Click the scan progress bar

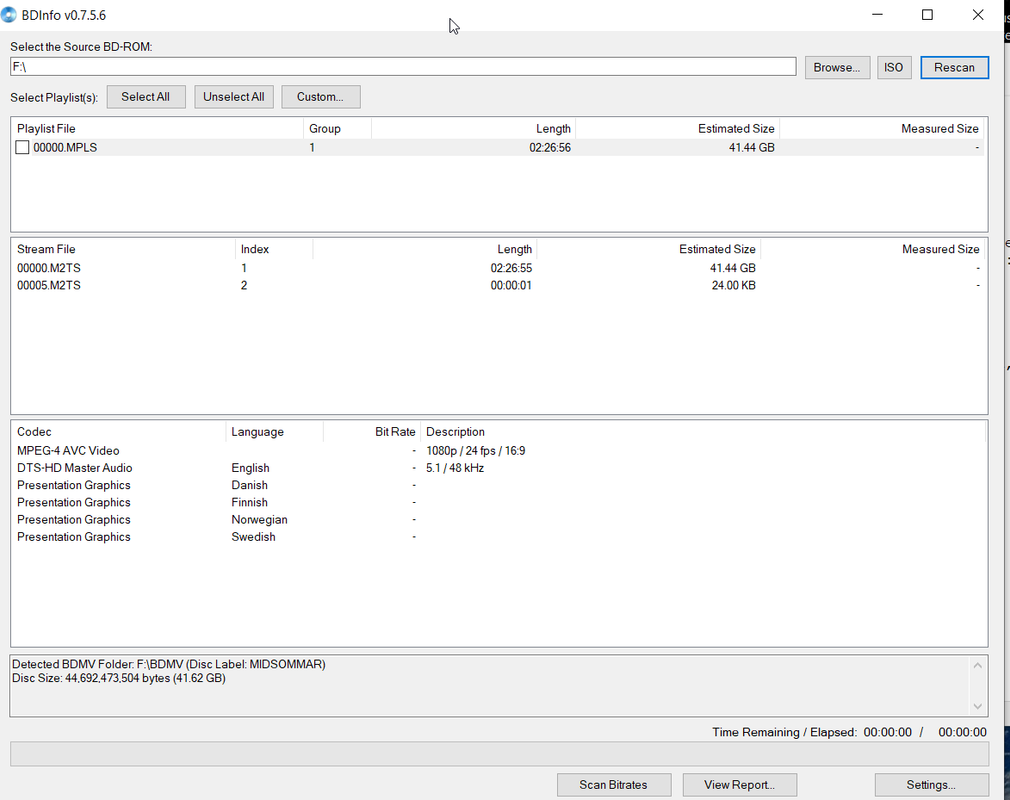499,754
